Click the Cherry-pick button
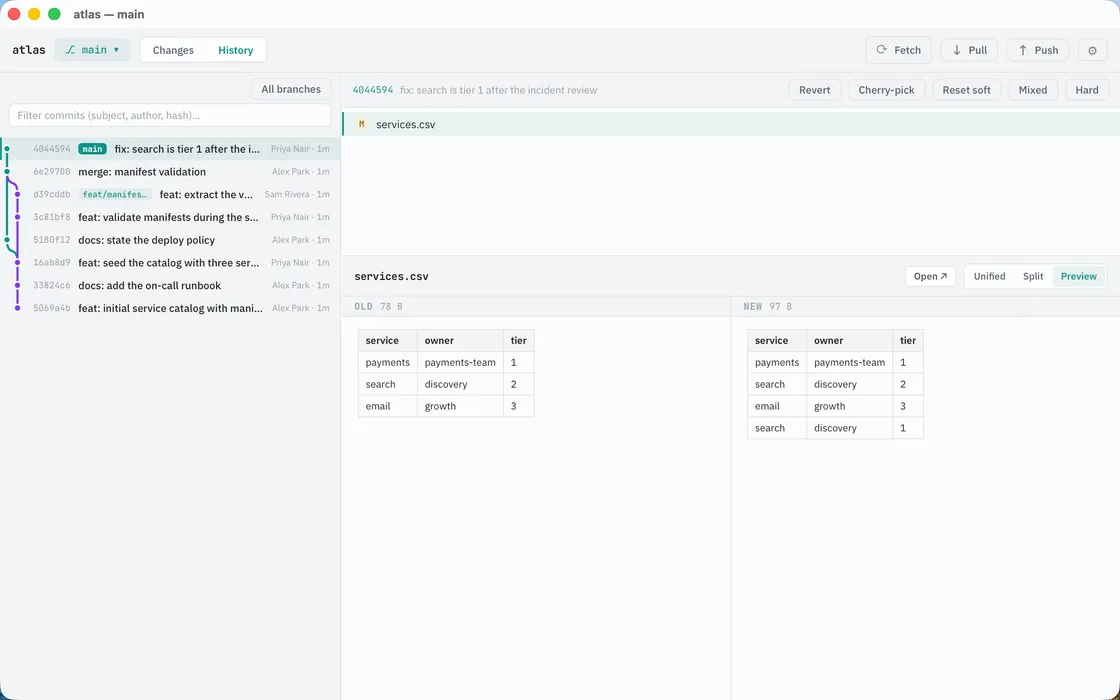Screen dimensions: 1120x700 [886, 90]
